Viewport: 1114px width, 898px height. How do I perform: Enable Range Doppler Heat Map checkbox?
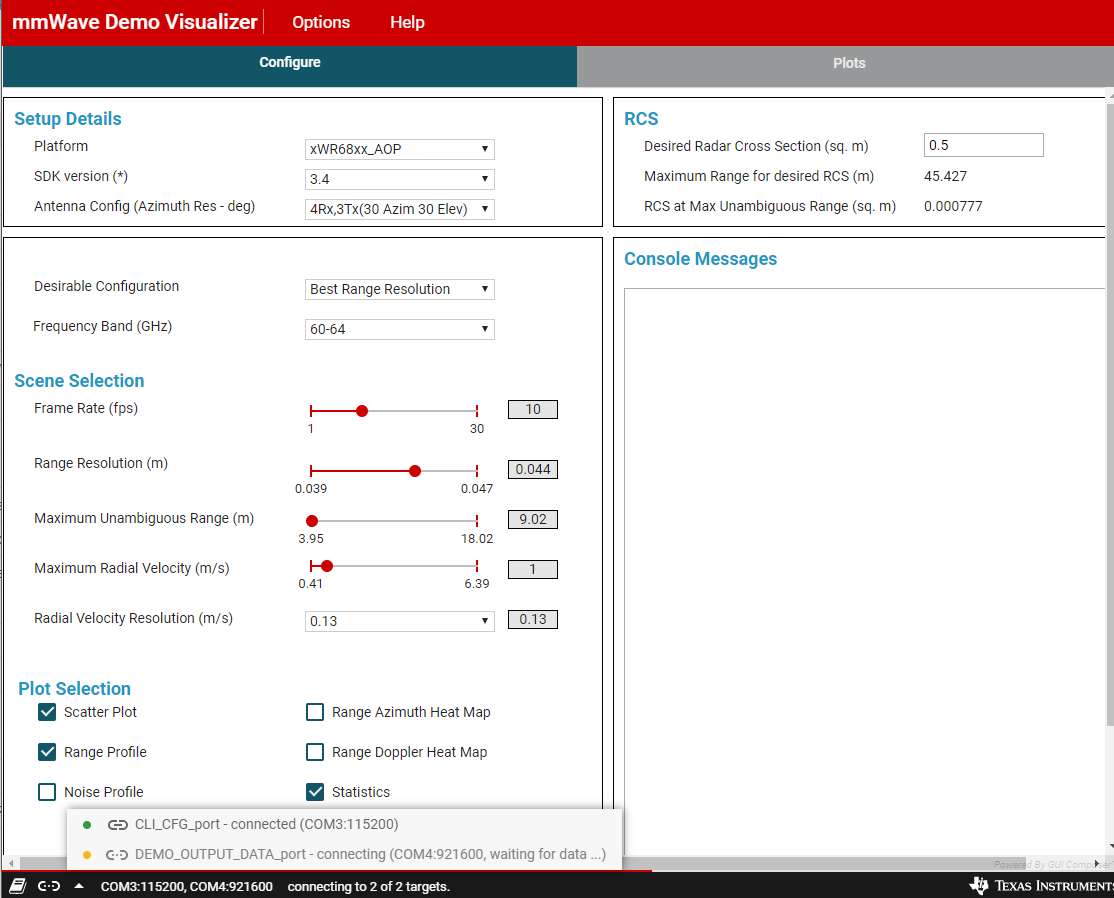pyautogui.click(x=315, y=752)
